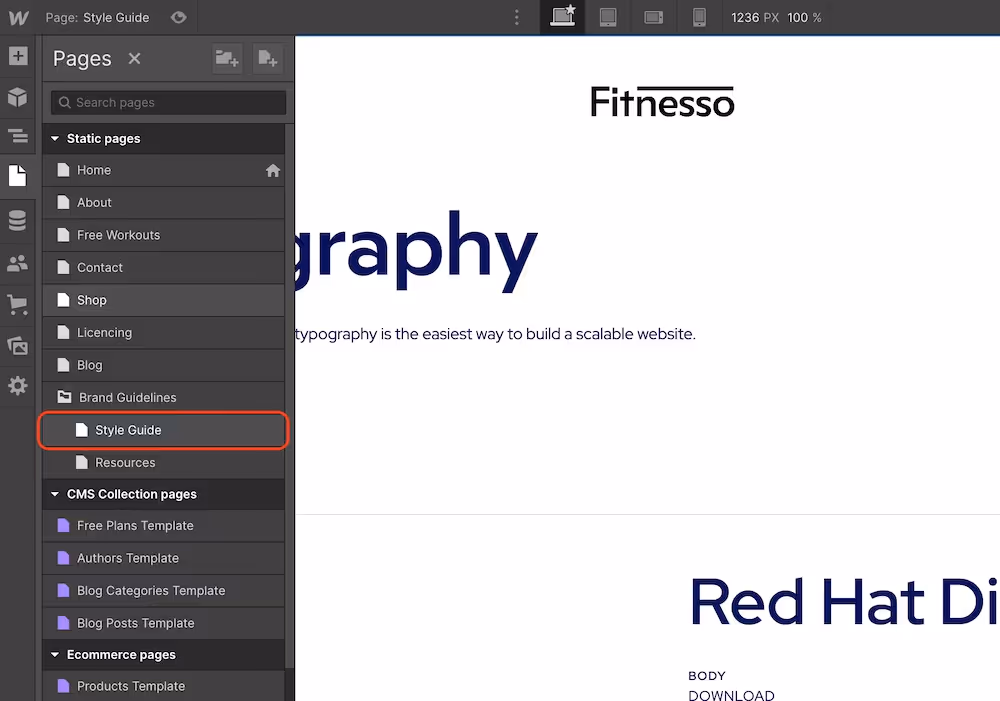Collapse the Ecommerce pages section
1000x701 pixels.
click(55, 655)
